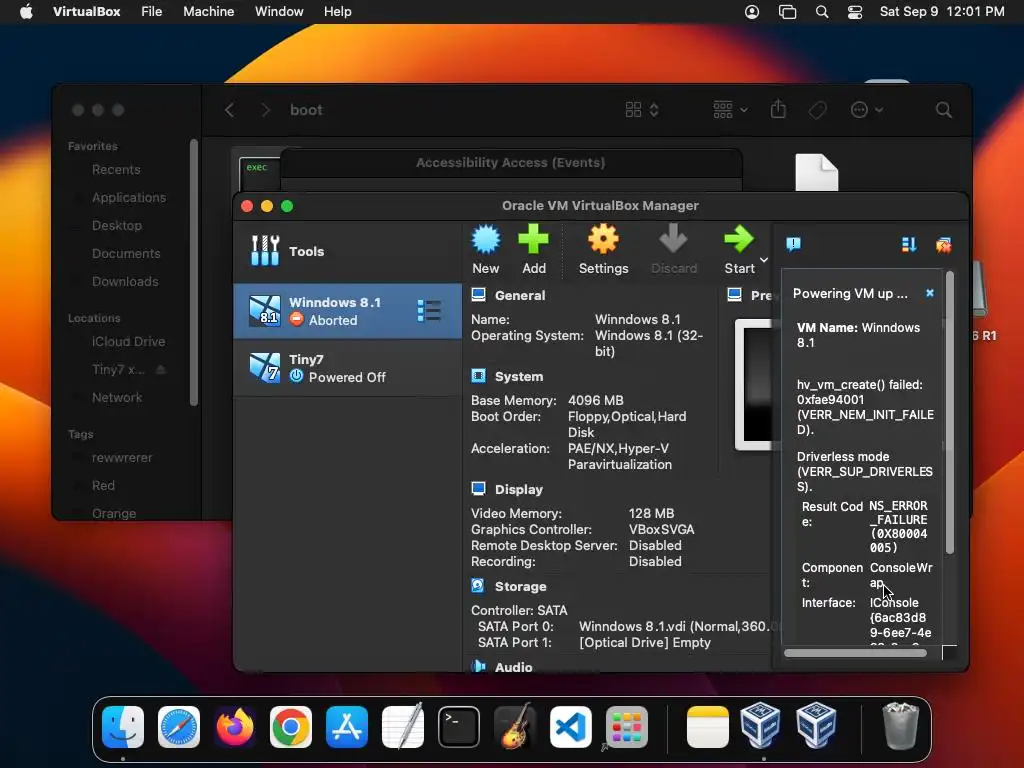Click the screen mirroring icon in menu bar
This screenshot has height=768, width=1024.
[788, 12]
